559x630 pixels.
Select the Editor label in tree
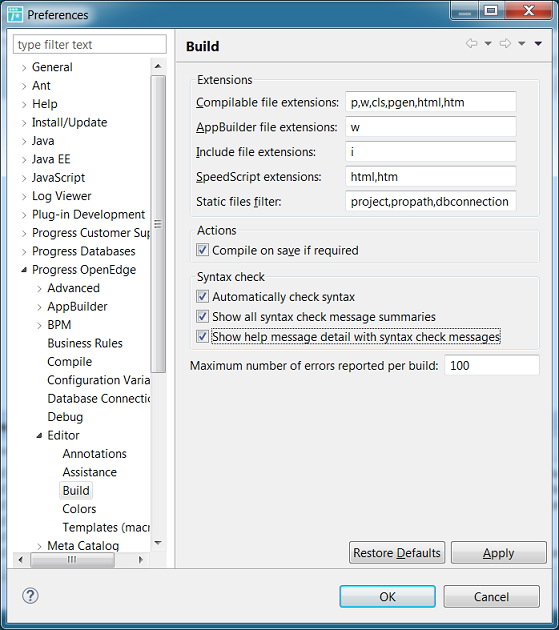(63, 435)
